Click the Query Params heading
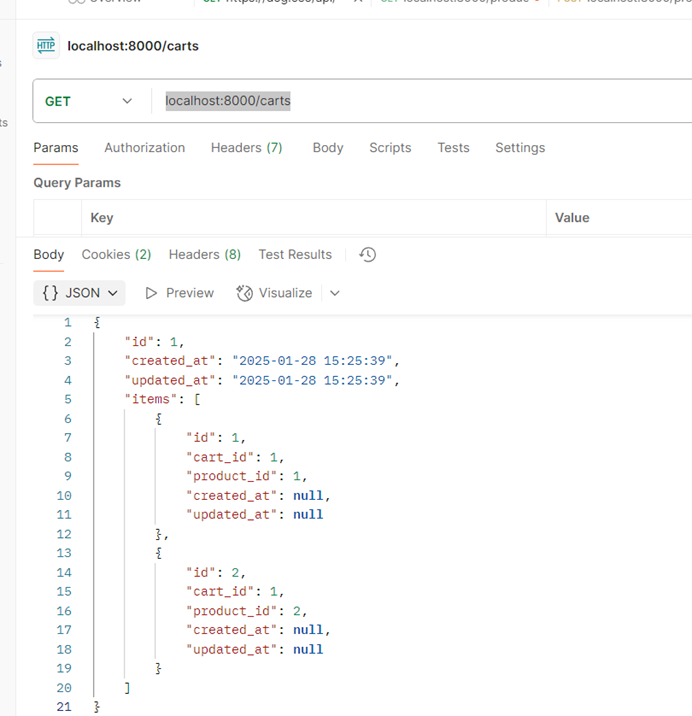692x716 pixels. 77,183
